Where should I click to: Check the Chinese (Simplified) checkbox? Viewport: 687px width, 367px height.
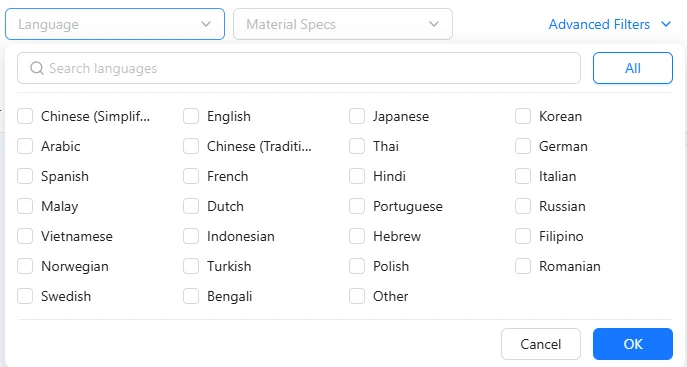point(25,116)
